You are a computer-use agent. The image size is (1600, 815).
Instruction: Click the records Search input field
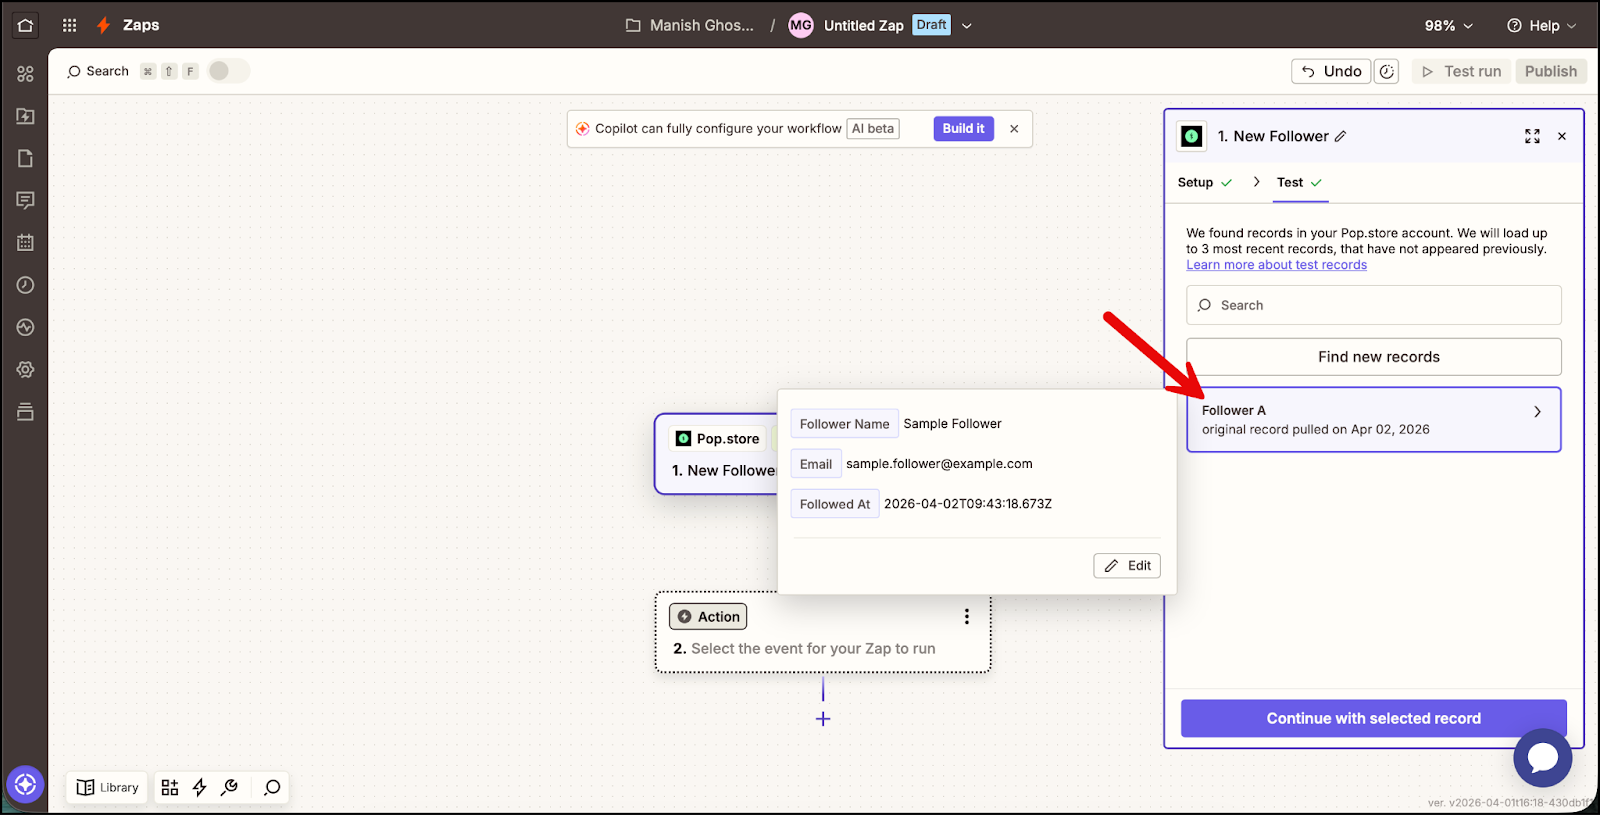point(1373,305)
